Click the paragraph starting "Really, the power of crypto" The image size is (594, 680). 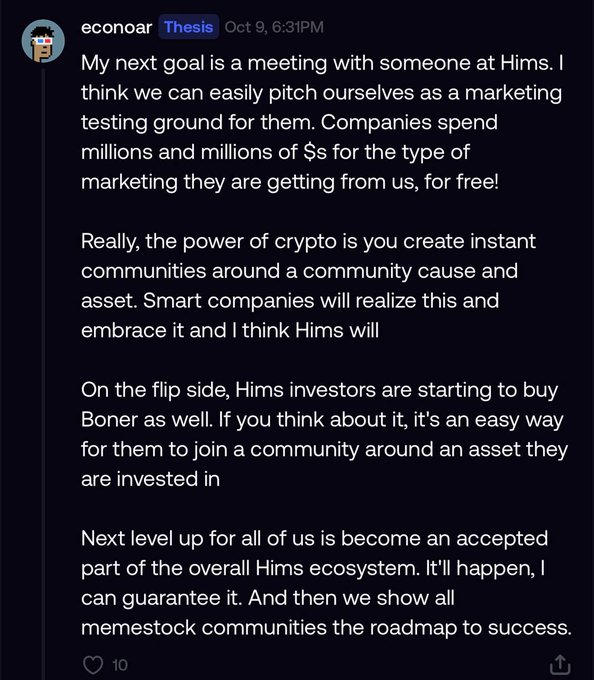pos(308,286)
